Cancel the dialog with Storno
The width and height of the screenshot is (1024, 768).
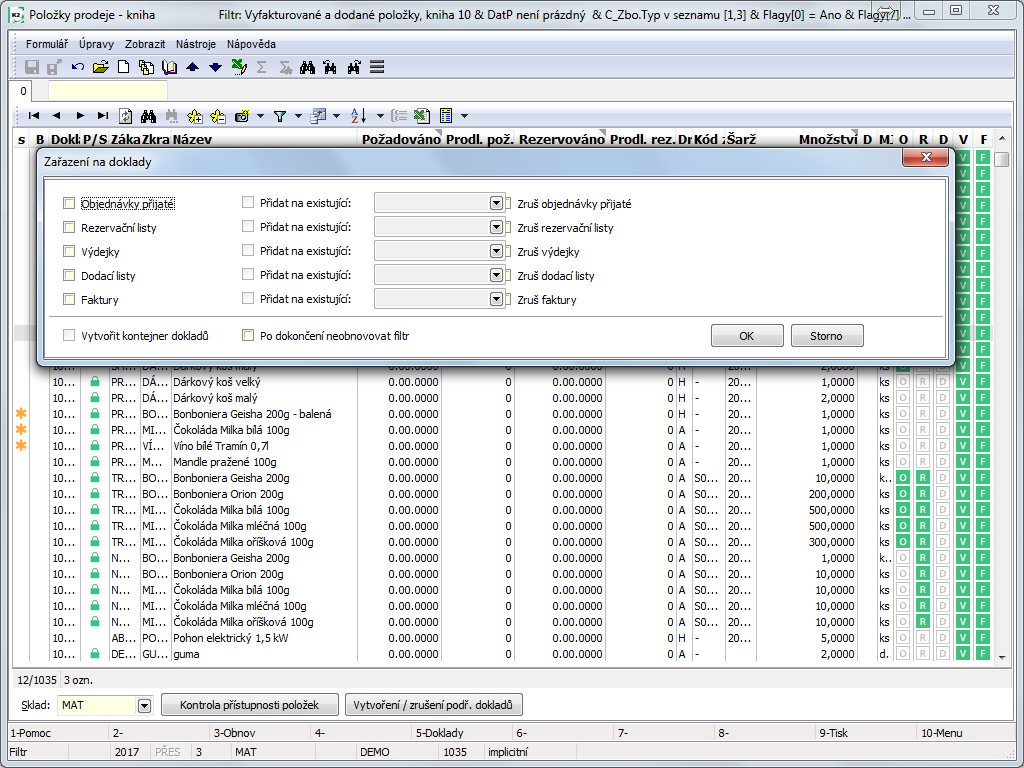(x=827, y=336)
